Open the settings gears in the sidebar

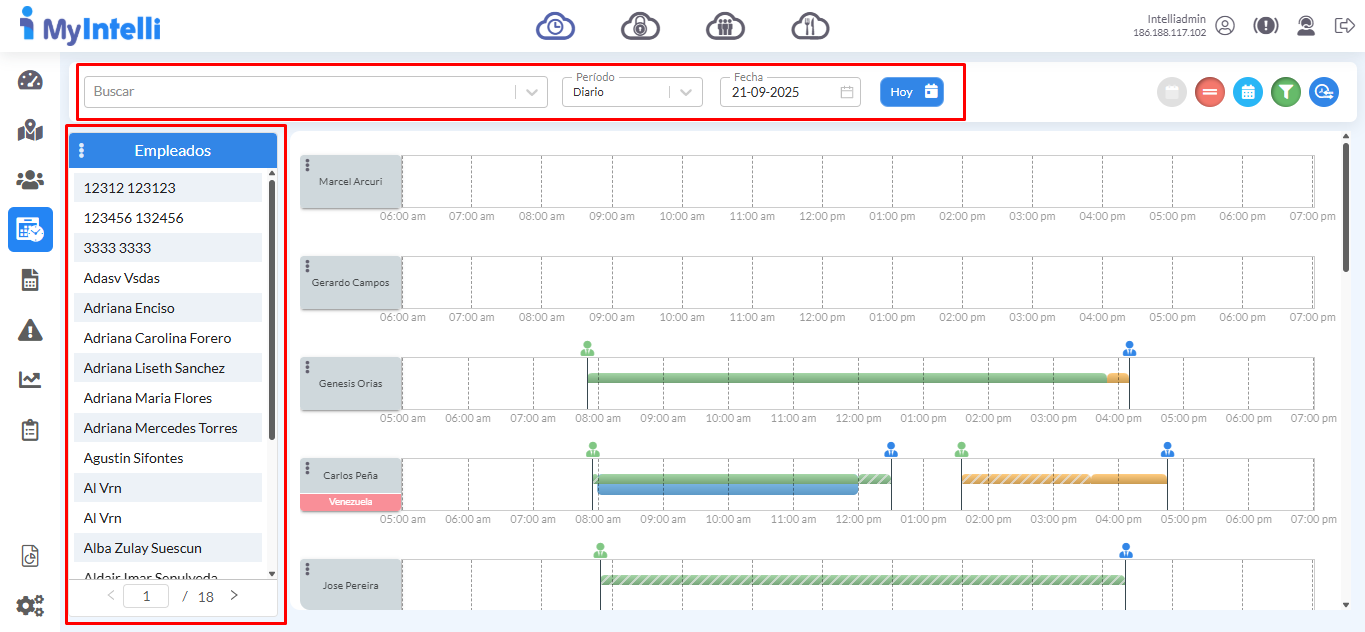point(30,605)
